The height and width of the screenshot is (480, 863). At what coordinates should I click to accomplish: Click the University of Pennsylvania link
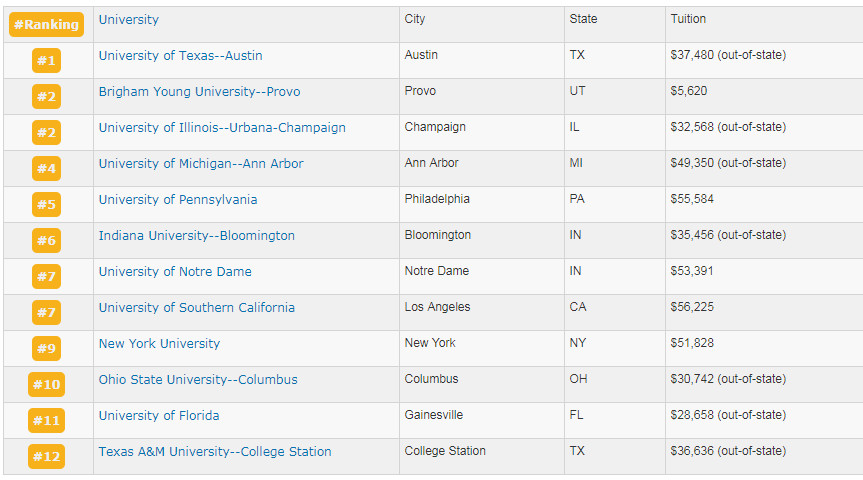point(178,200)
